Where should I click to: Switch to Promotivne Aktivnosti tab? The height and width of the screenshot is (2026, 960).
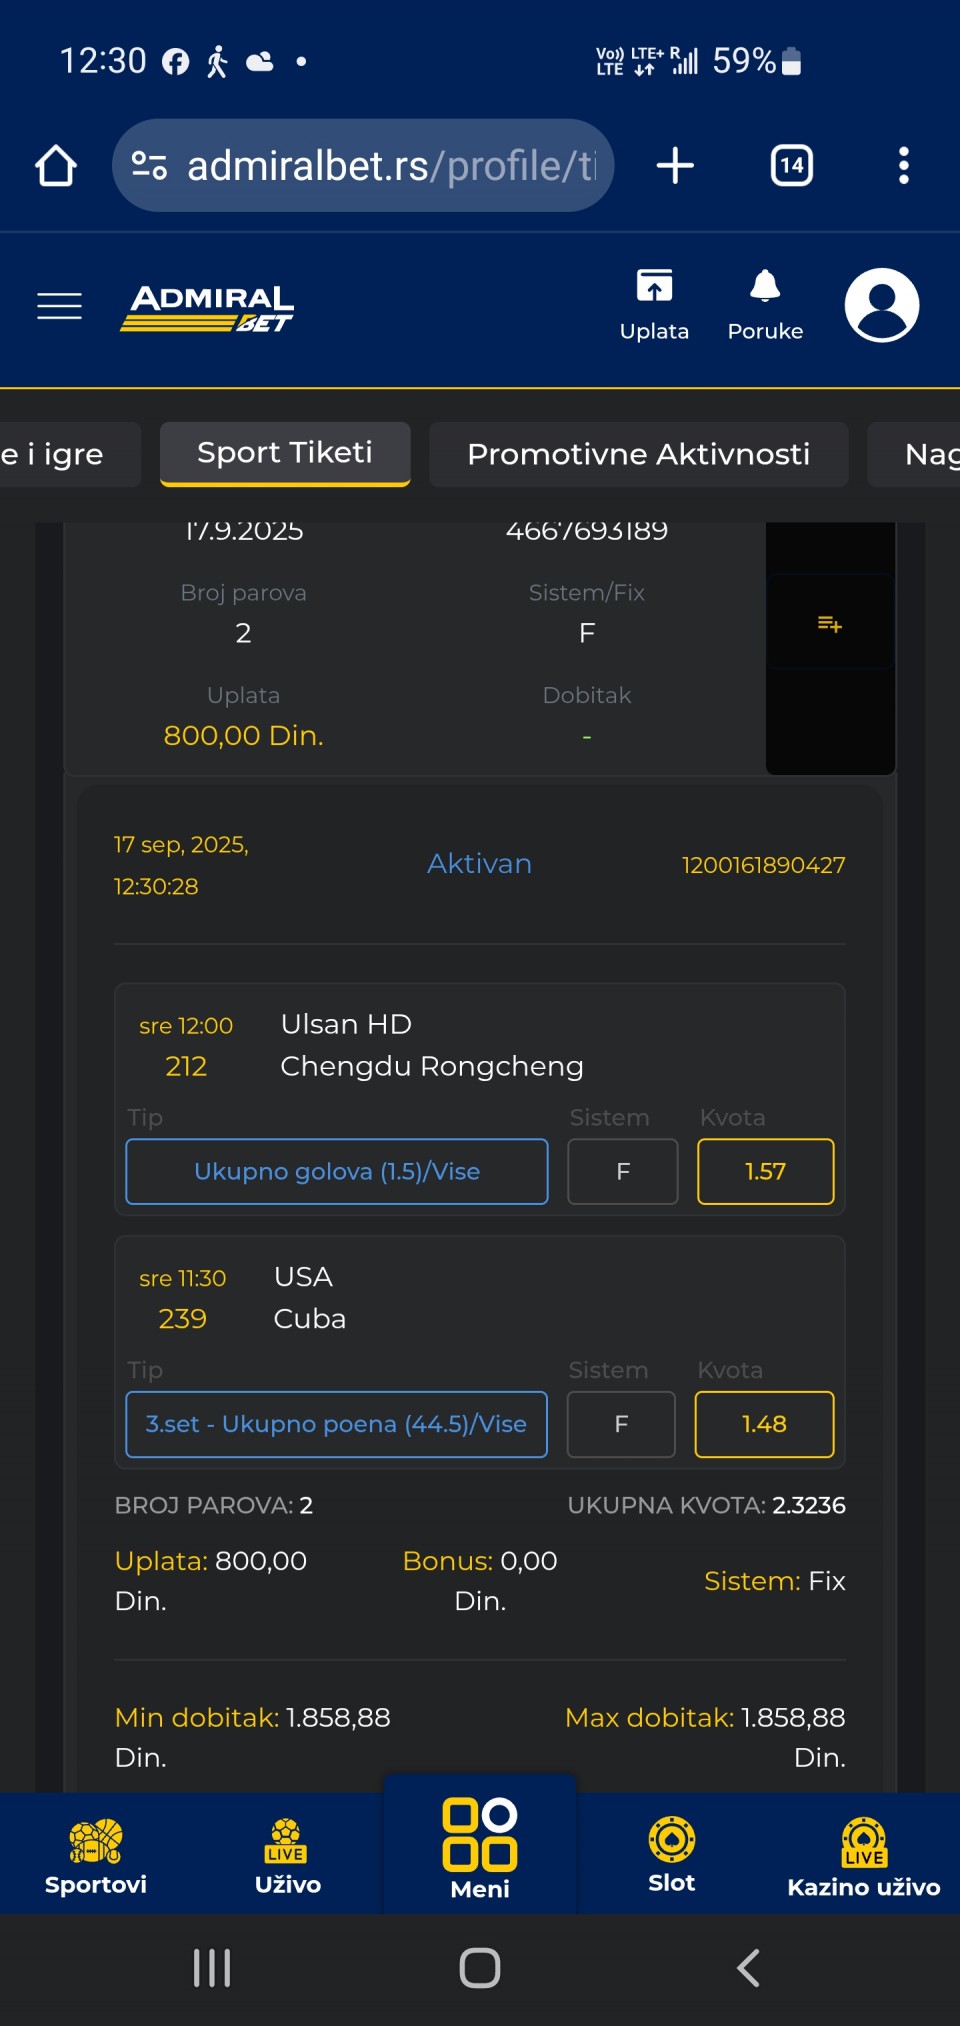coord(638,454)
